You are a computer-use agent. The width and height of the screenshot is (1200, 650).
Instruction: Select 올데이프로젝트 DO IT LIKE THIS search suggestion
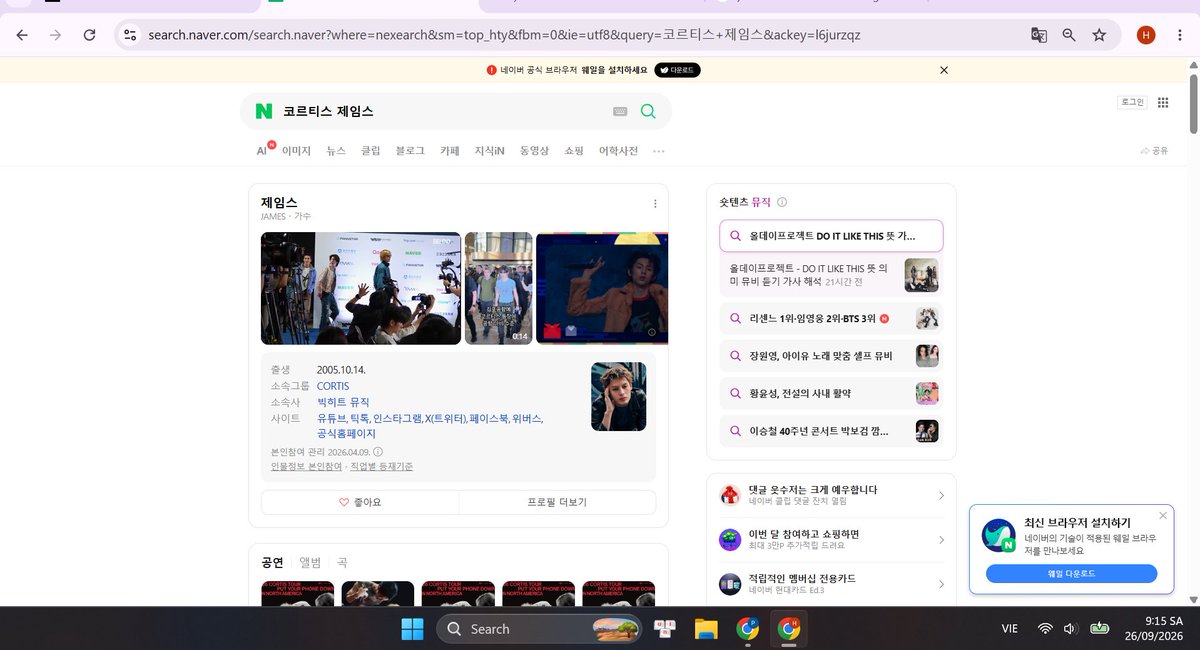pyautogui.click(x=831, y=236)
